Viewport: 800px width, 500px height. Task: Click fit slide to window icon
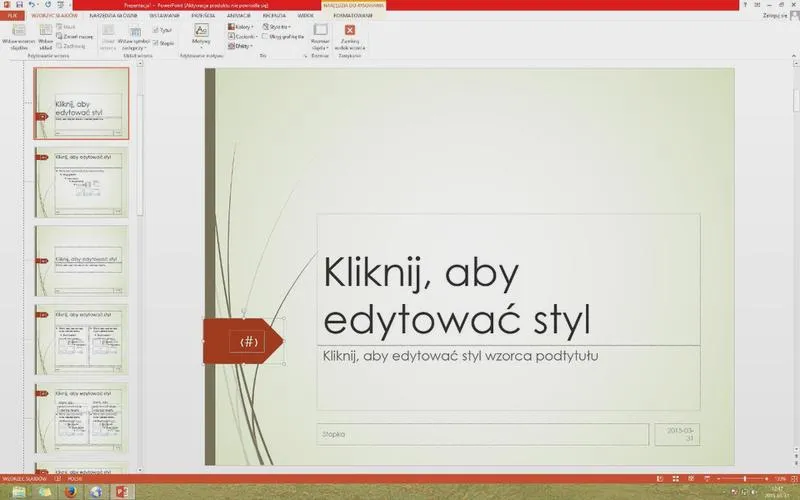click(x=794, y=479)
